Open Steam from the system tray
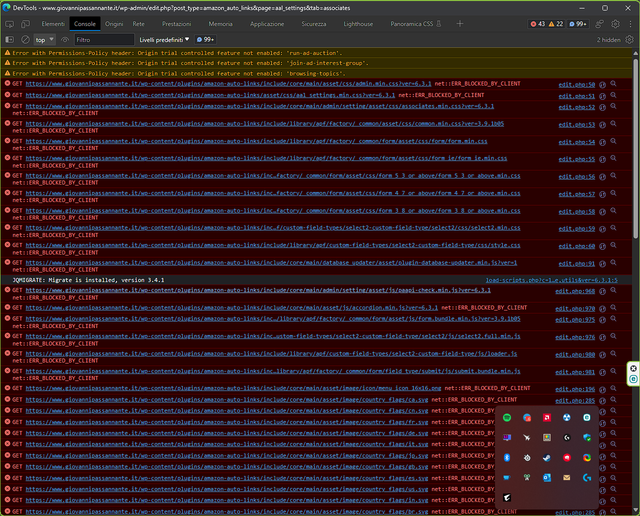Image resolution: width=640 pixels, height=516 pixels. point(547,458)
